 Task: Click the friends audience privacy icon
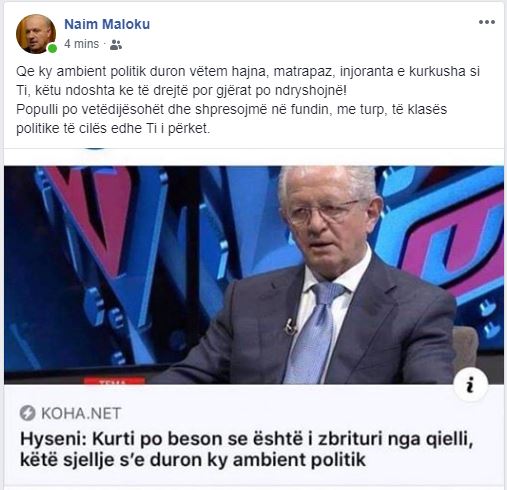click(116, 44)
